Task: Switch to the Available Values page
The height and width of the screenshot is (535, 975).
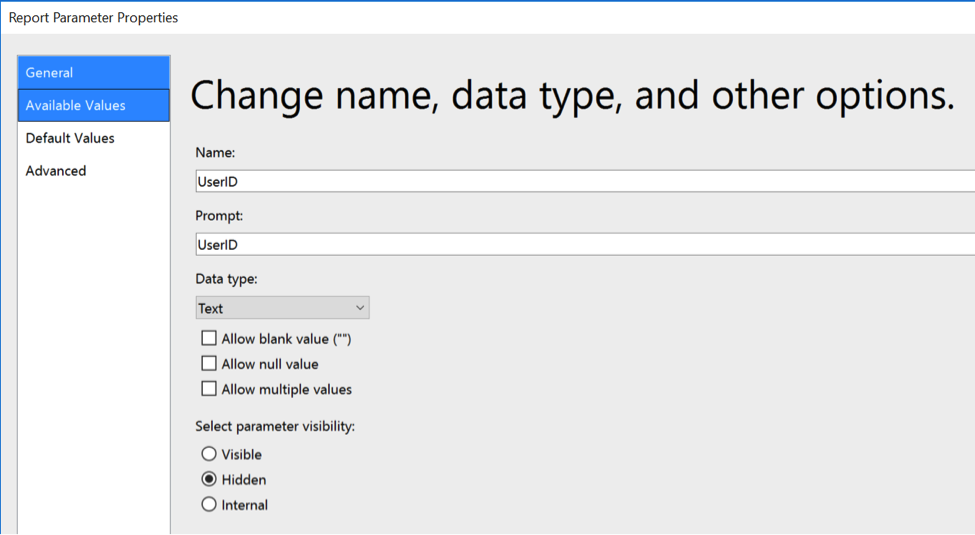Action: point(93,105)
